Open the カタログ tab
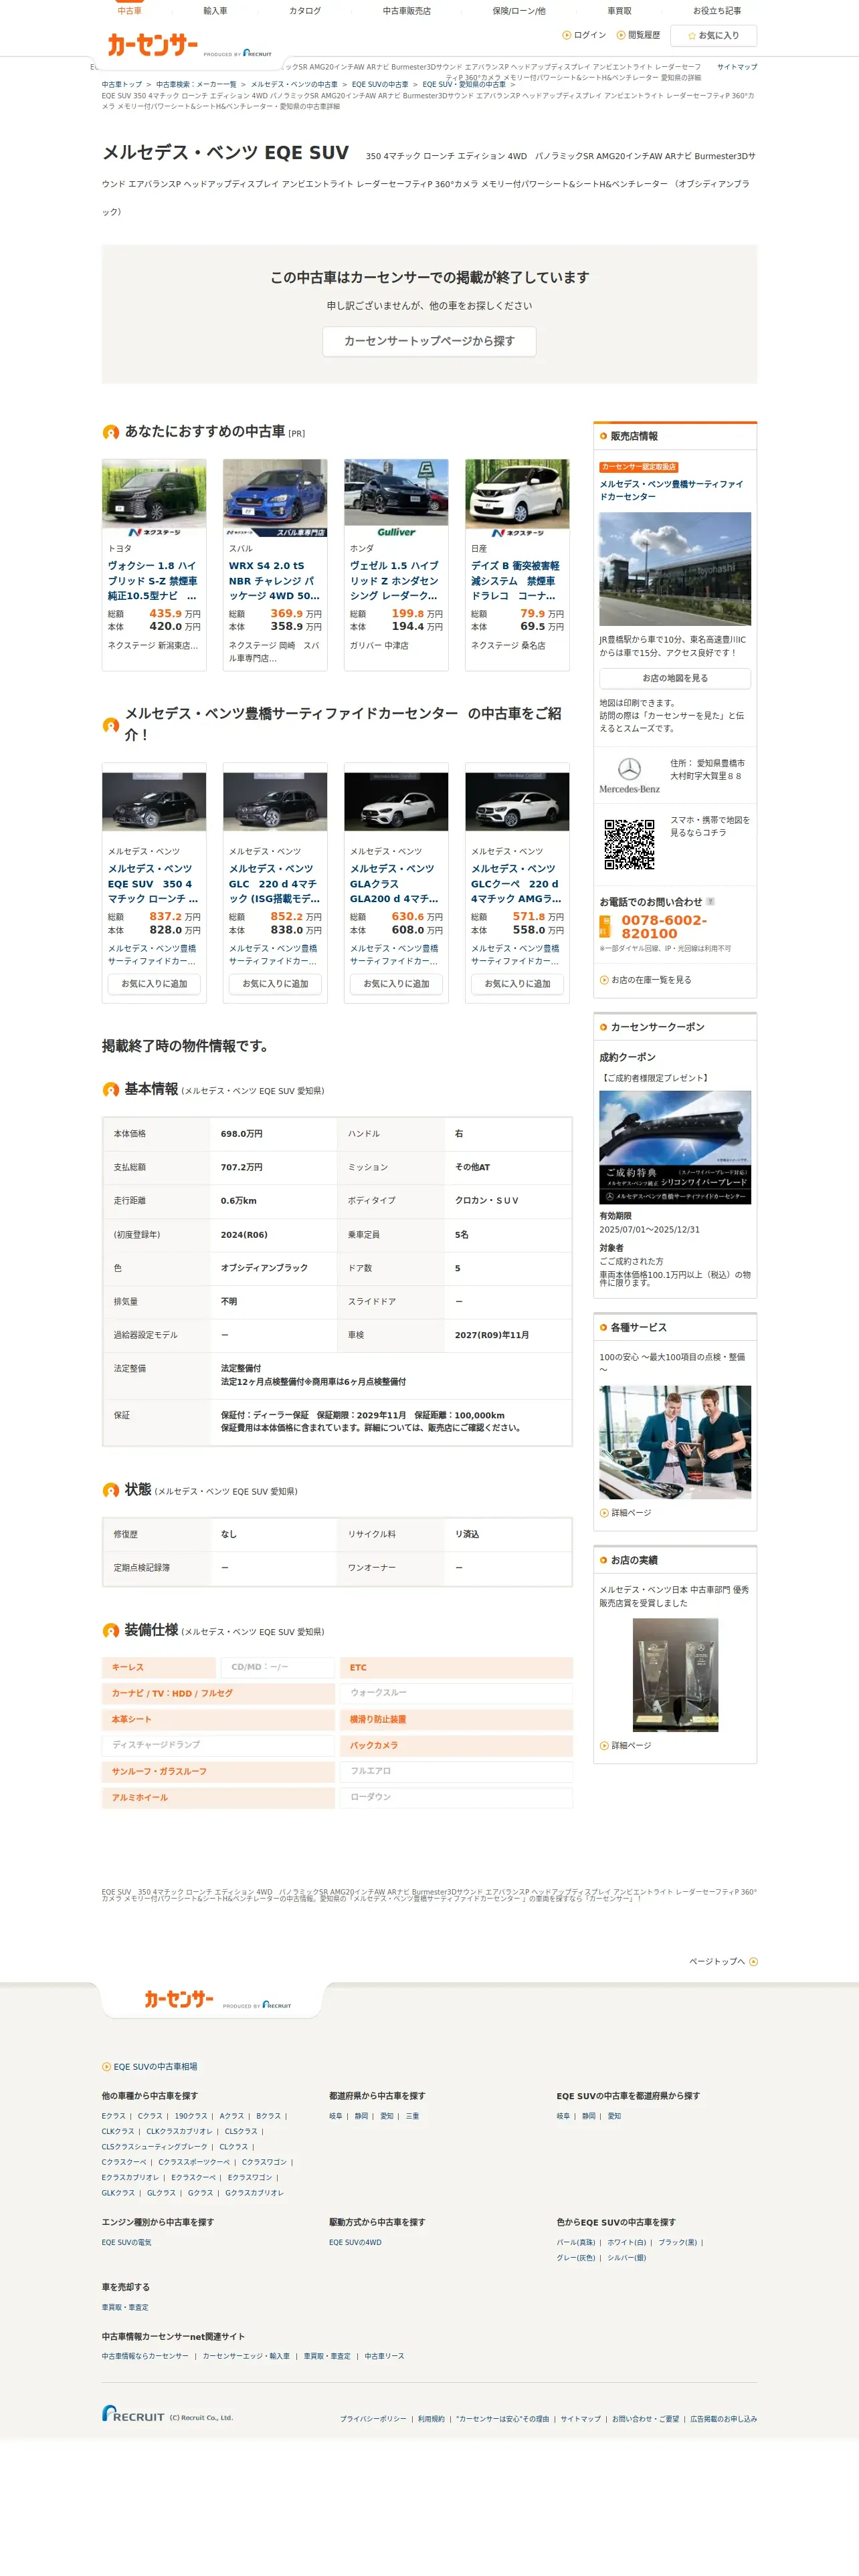The width and height of the screenshot is (859, 2576). 305,11
